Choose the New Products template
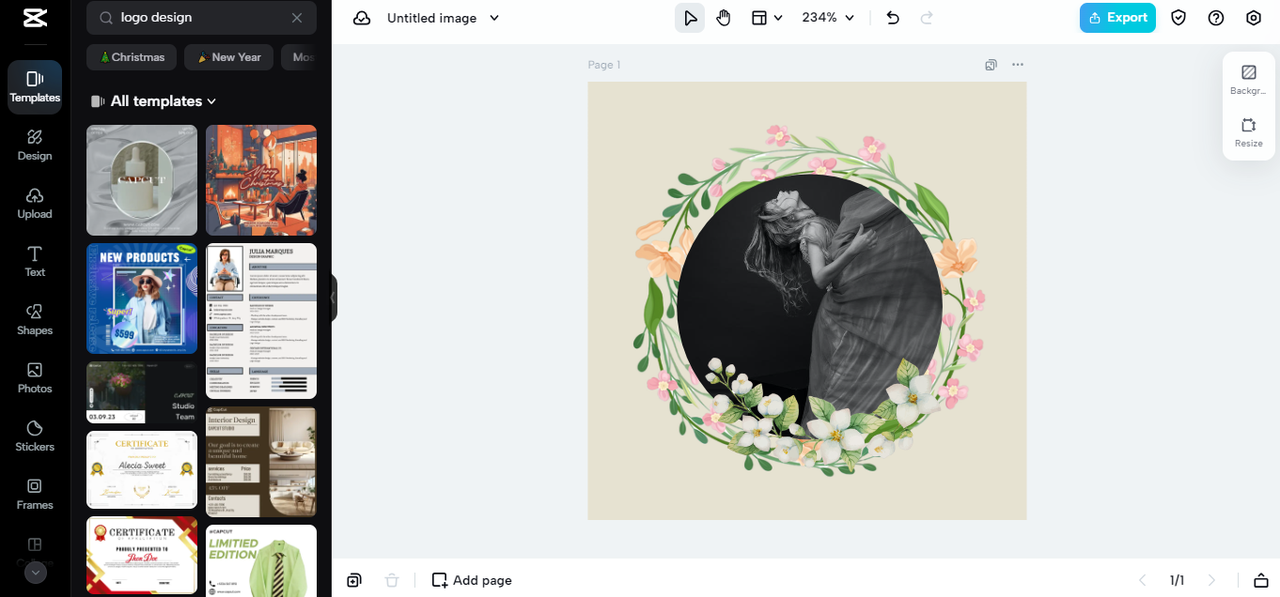Image resolution: width=1280 pixels, height=597 pixels. click(x=142, y=298)
